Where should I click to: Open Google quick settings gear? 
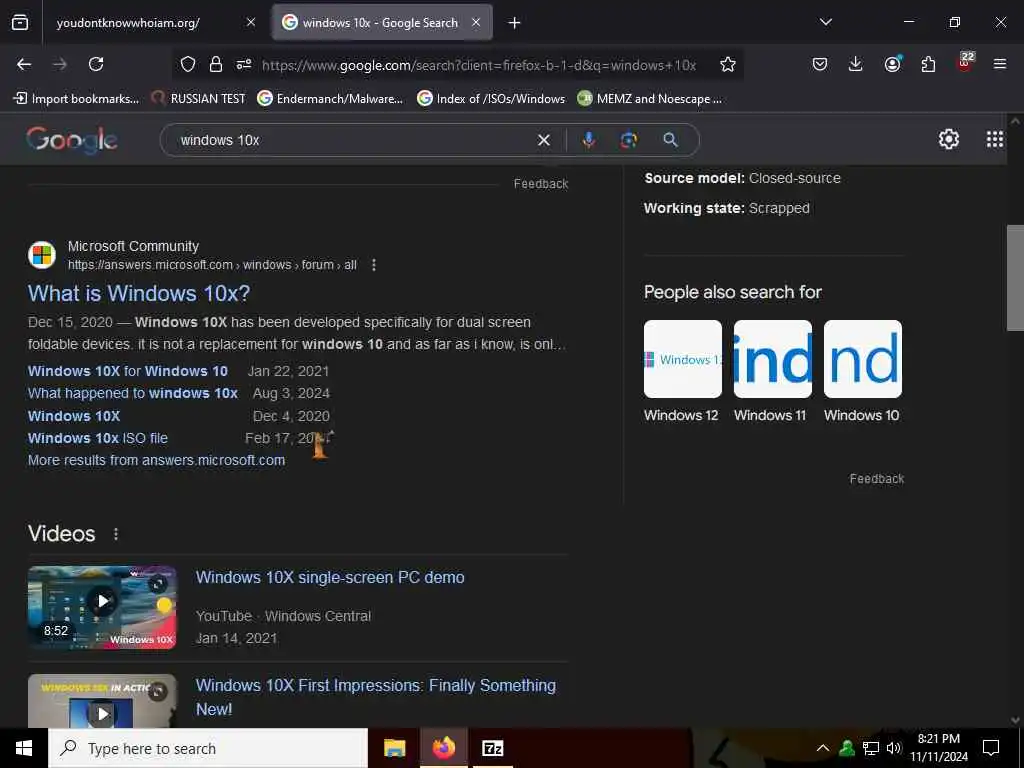coord(948,139)
